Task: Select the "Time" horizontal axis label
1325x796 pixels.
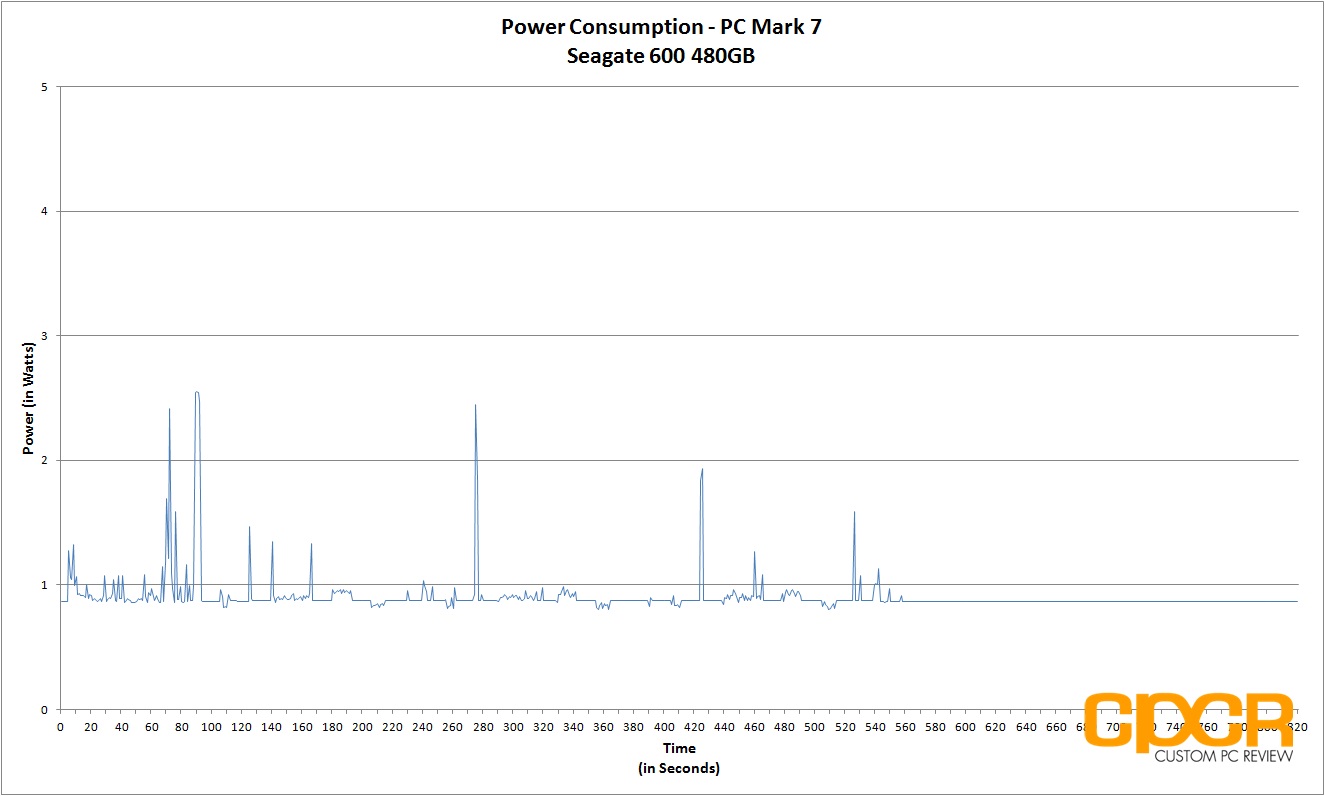Action: [x=678, y=748]
